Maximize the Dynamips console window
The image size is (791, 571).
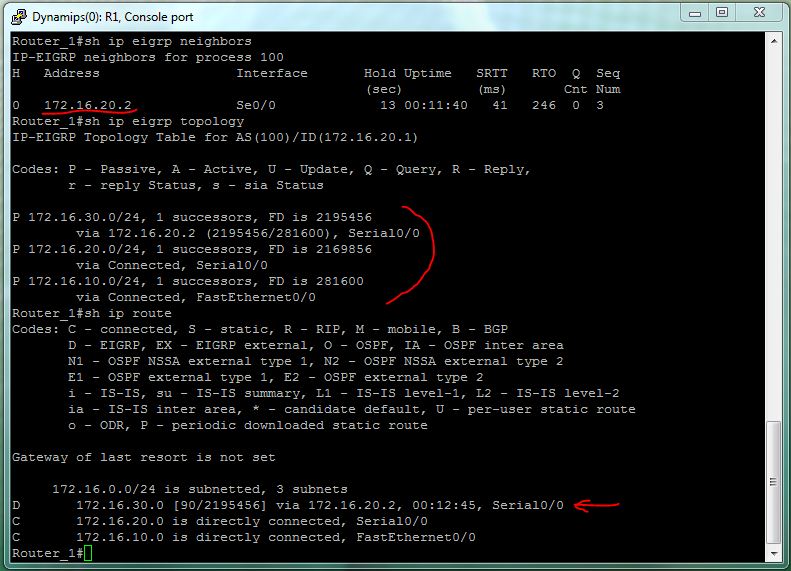coord(722,13)
